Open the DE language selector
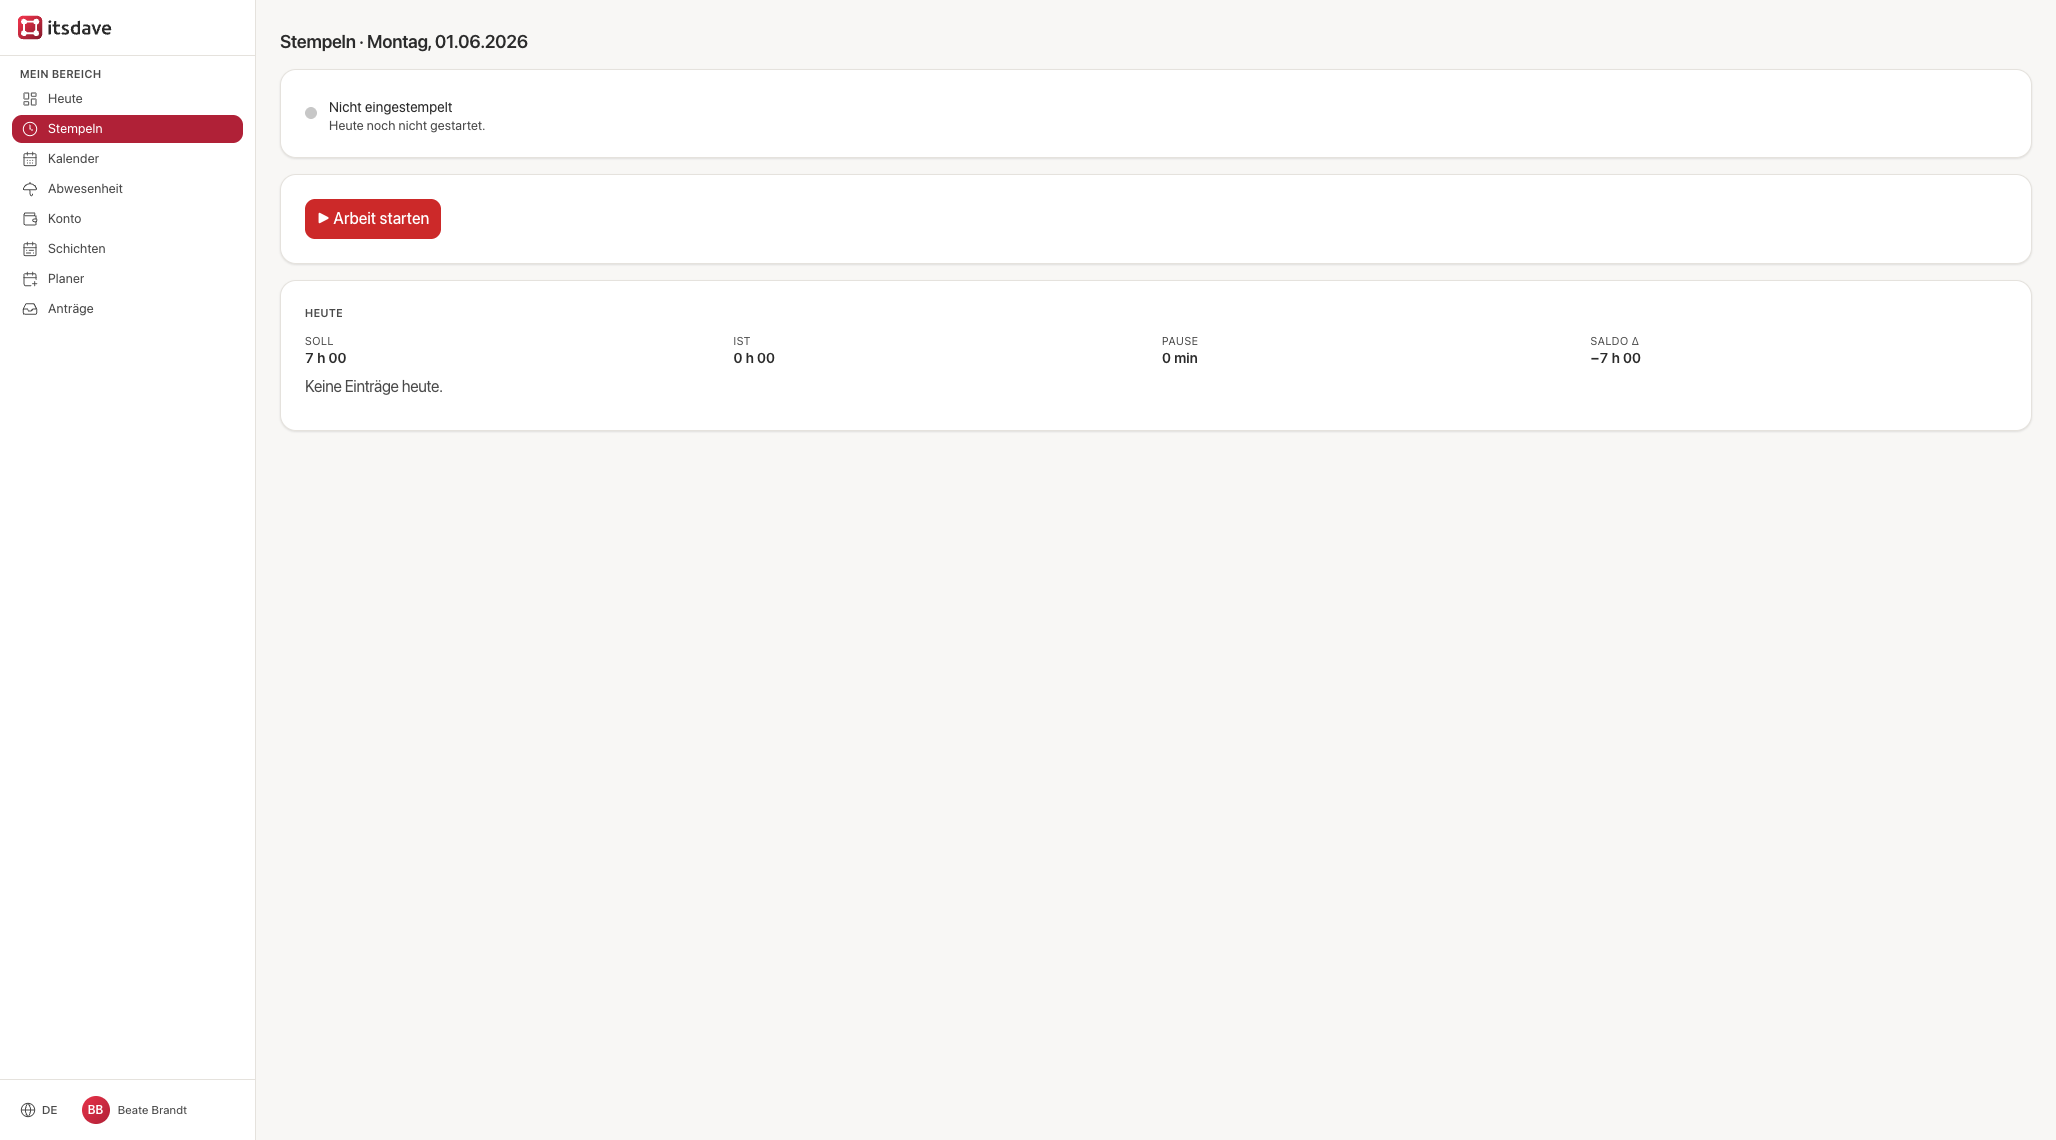This screenshot has height=1140, width=2056. pyautogui.click(x=39, y=1110)
